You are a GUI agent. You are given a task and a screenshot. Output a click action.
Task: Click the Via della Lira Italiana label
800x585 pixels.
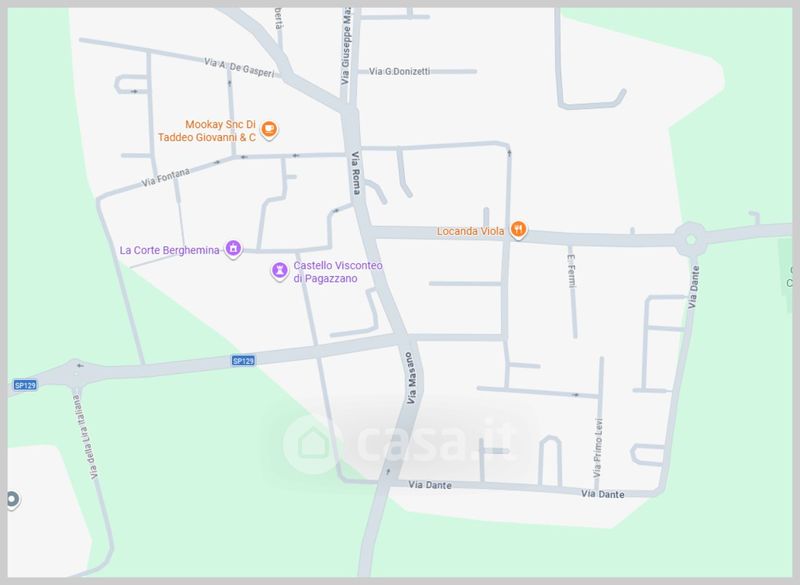click(x=85, y=437)
